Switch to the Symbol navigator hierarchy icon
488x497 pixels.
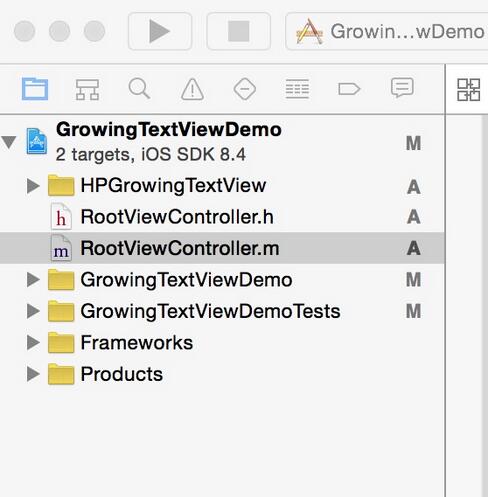(87, 89)
